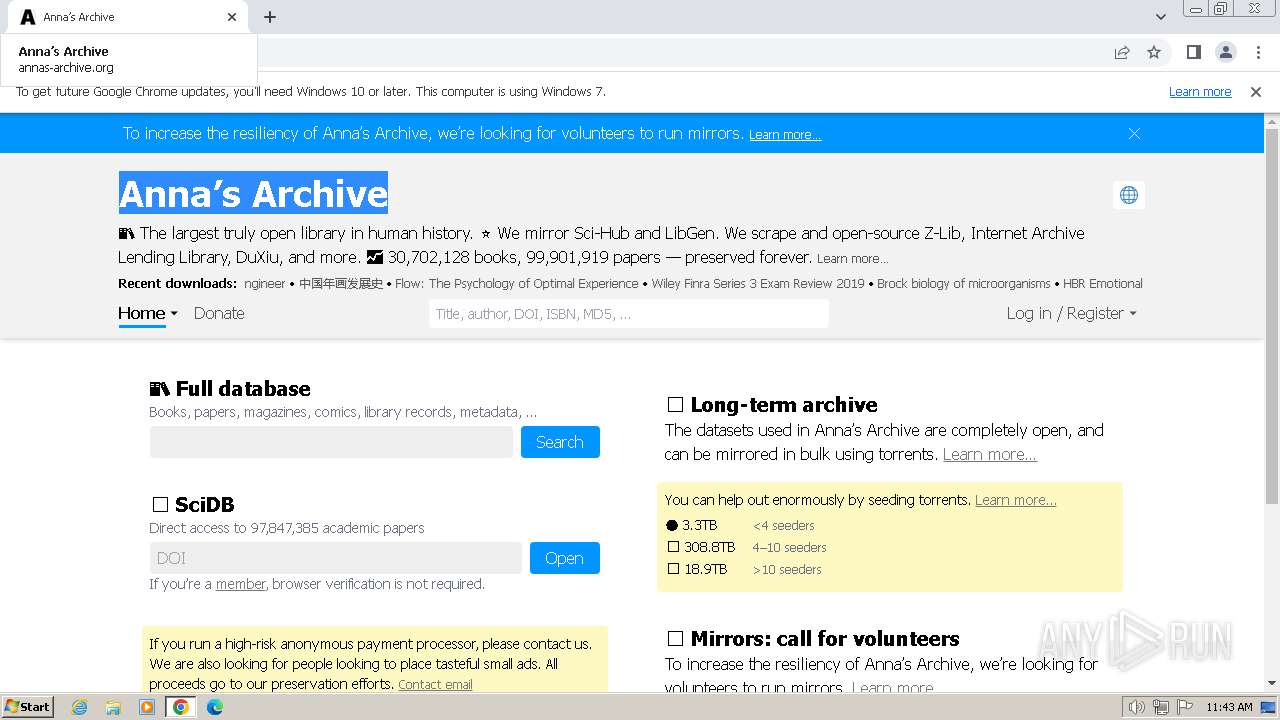Screen dimensions: 1280x720
Task: Open Learn more under Long-term archive
Action: click(989, 455)
